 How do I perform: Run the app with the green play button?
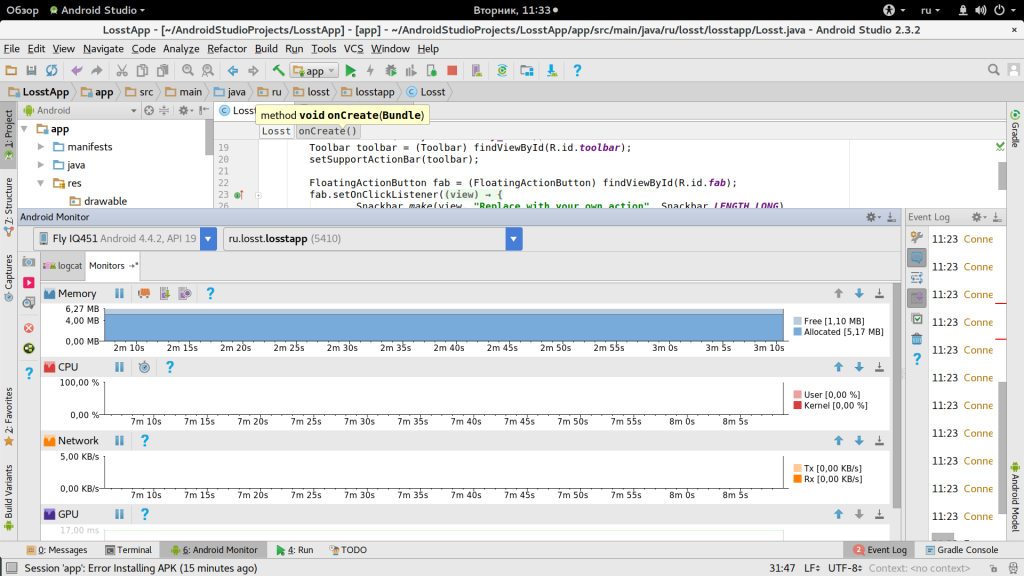[351, 71]
